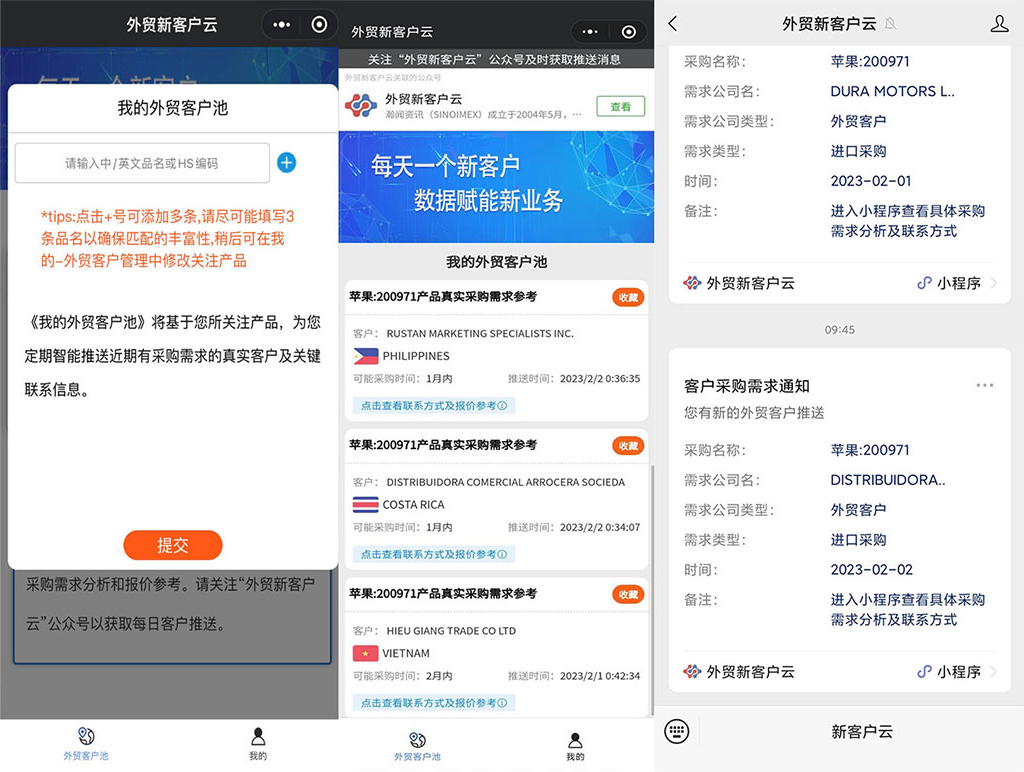Click the 我的外贸客户池 dialog title
Image resolution: width=1024 pixels, height=772 pixels.
[x=172, y=108]
